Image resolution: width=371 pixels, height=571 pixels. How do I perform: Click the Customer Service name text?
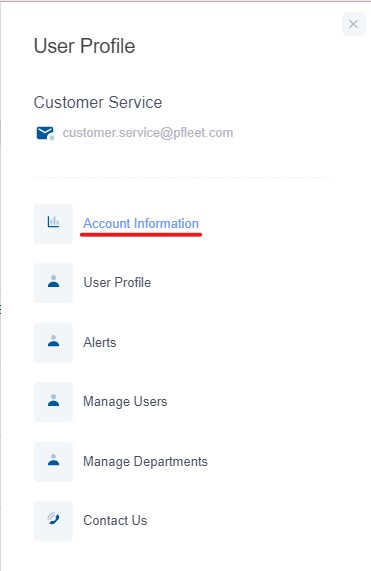pos(98,102)
